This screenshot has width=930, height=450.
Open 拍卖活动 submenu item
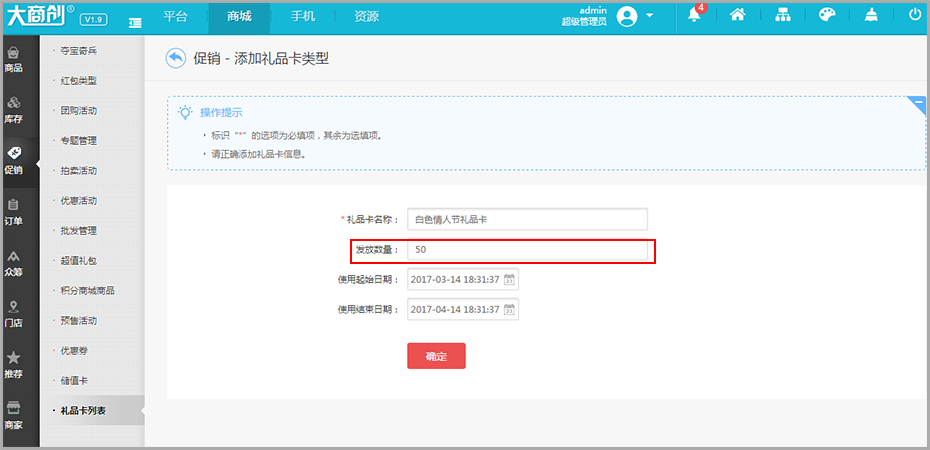point(78,171)
